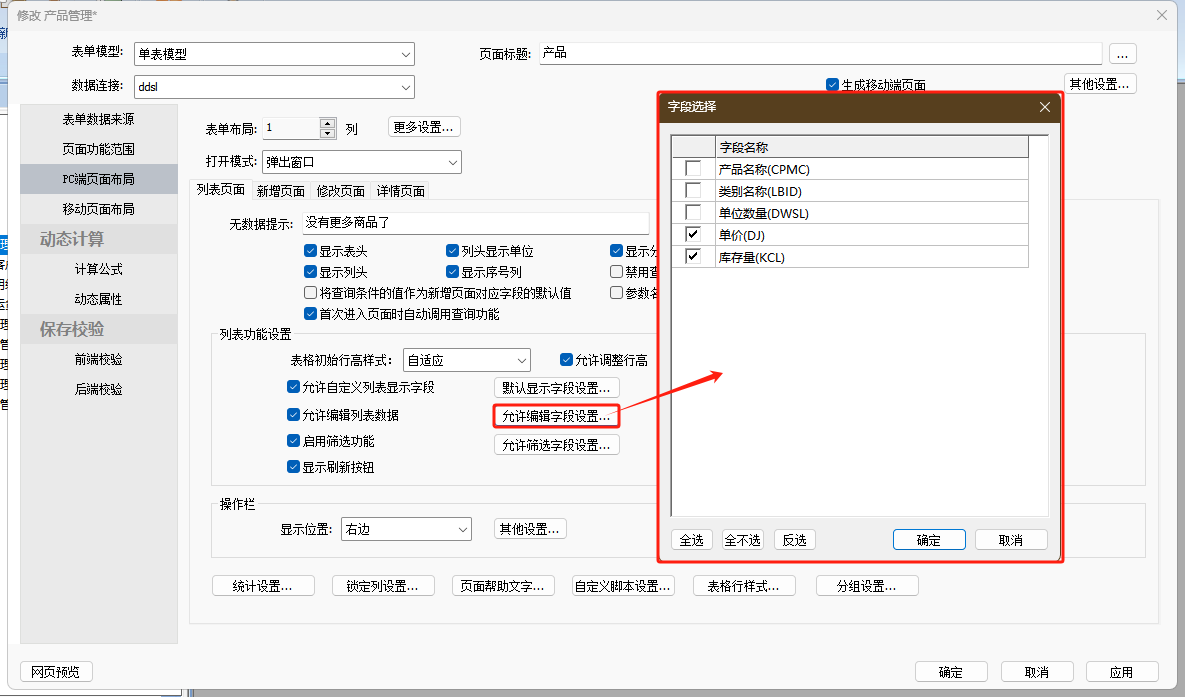Image resolution: width=1185 pixels, height=697 pixels.
Task: Switch to the 新增页面 tab
Action: coord(280,191)
